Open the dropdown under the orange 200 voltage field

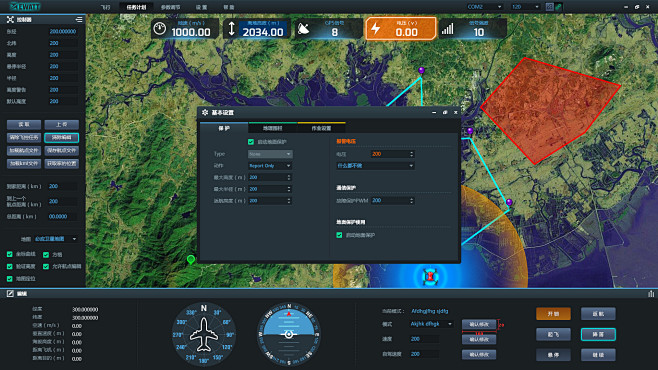[375, 166]
